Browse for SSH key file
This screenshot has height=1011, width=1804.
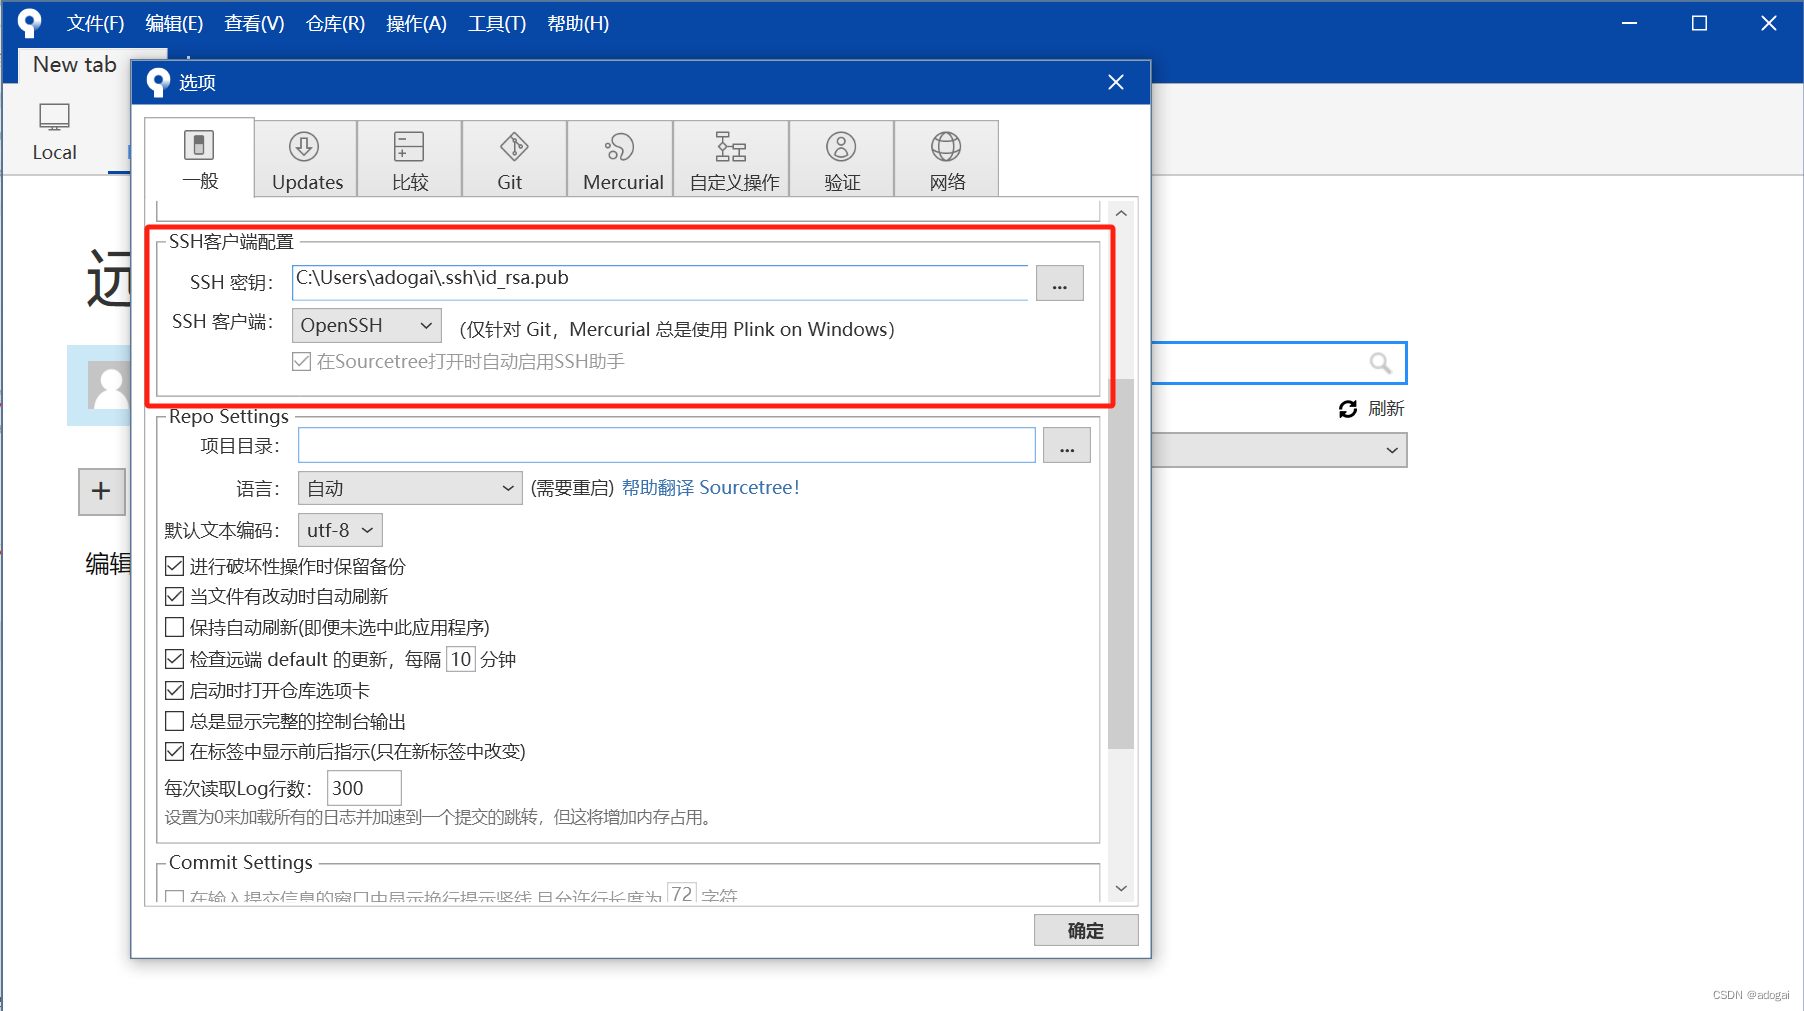click(1060, 284)
